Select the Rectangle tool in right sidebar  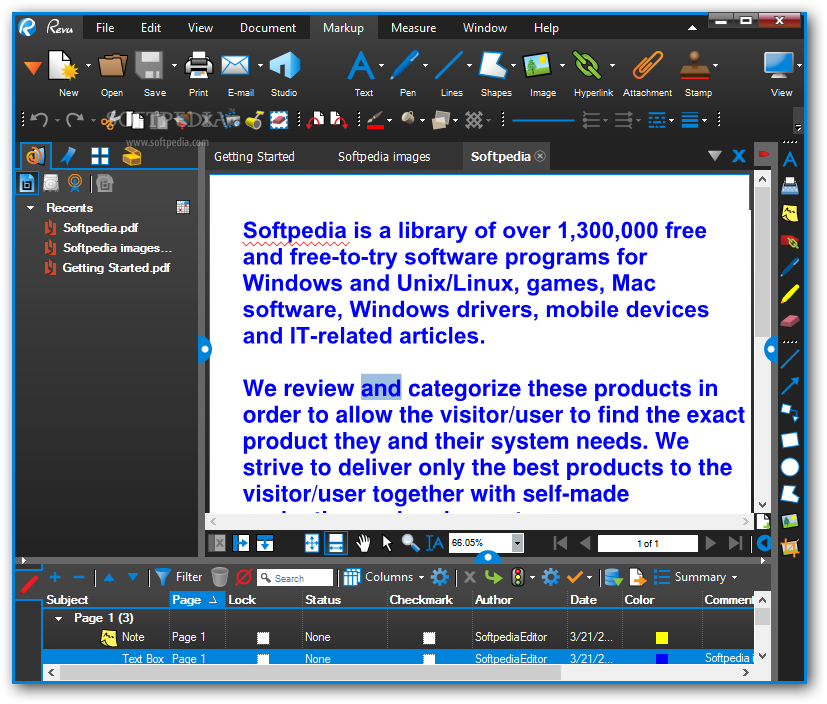coord(790,440)
